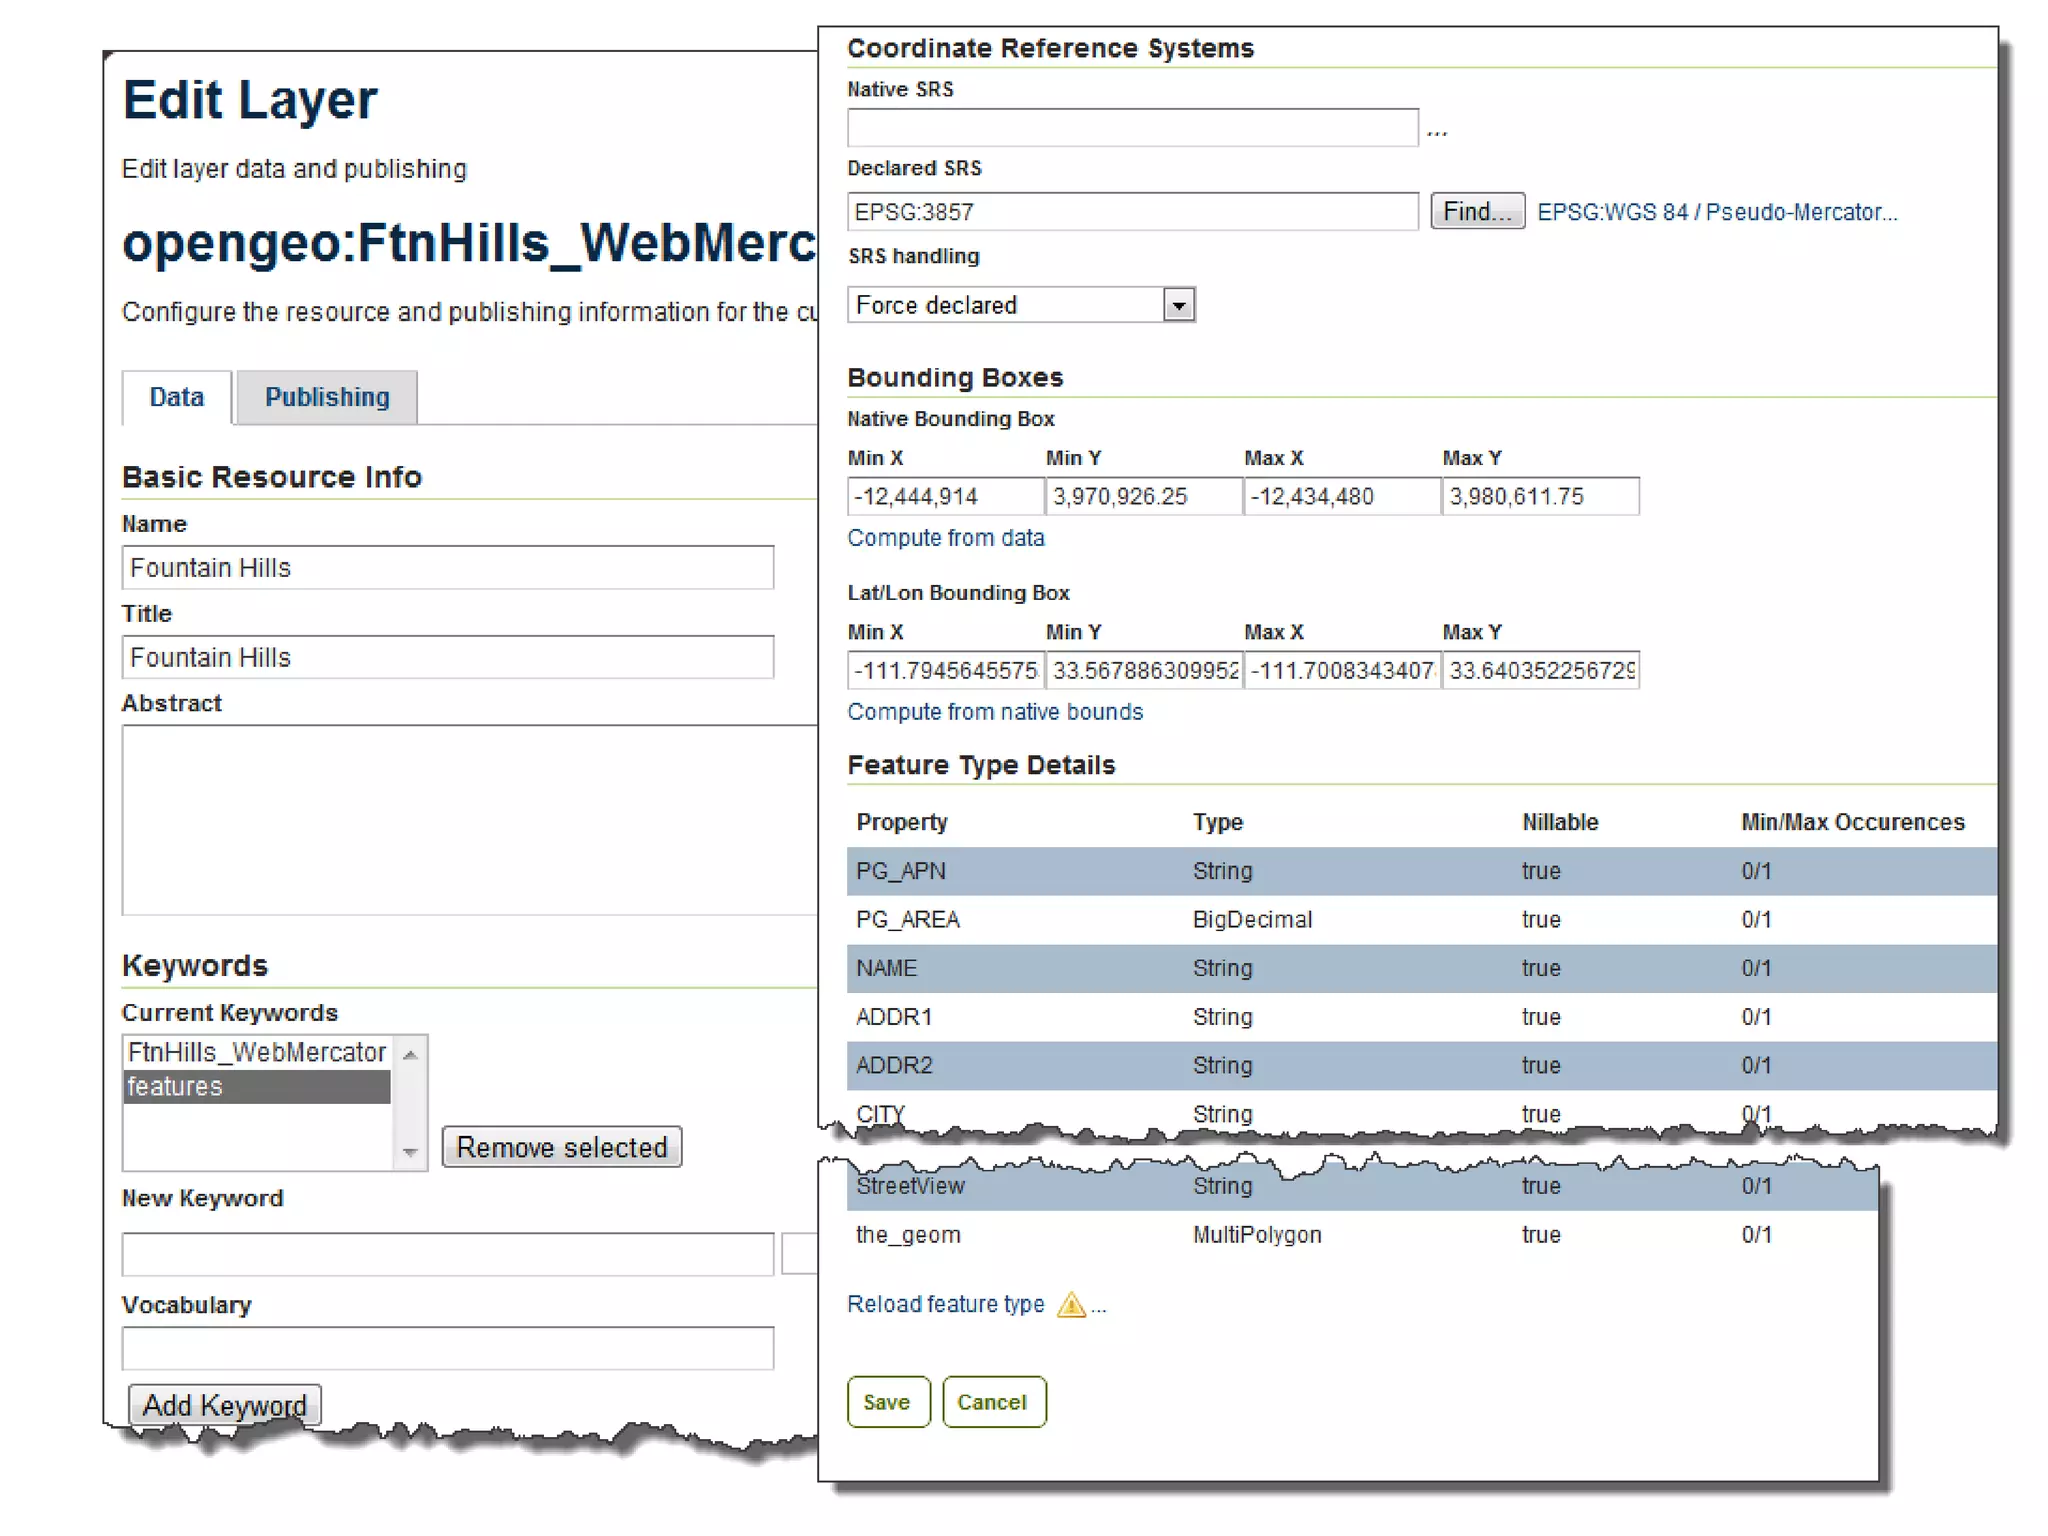The height and width of the screenshot is (1536, 2048).
Task: Open the SRS handling dropdown
Action: 1178,305
